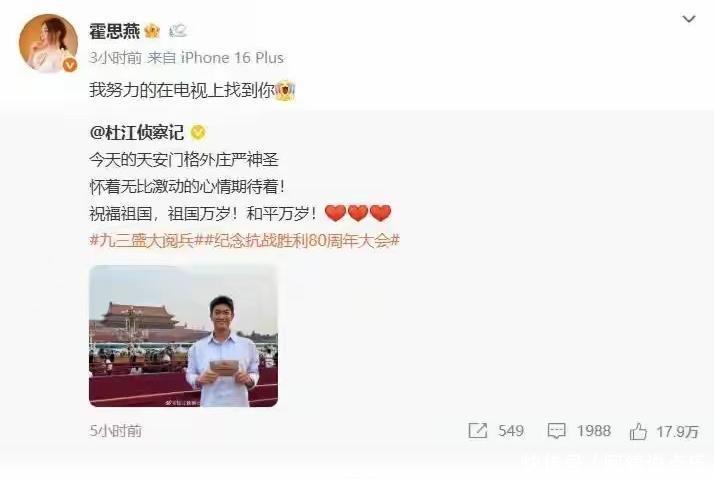Click the repost share icon
The height and width of the screenshot is (479, 714).
click(x=478, y=431)
